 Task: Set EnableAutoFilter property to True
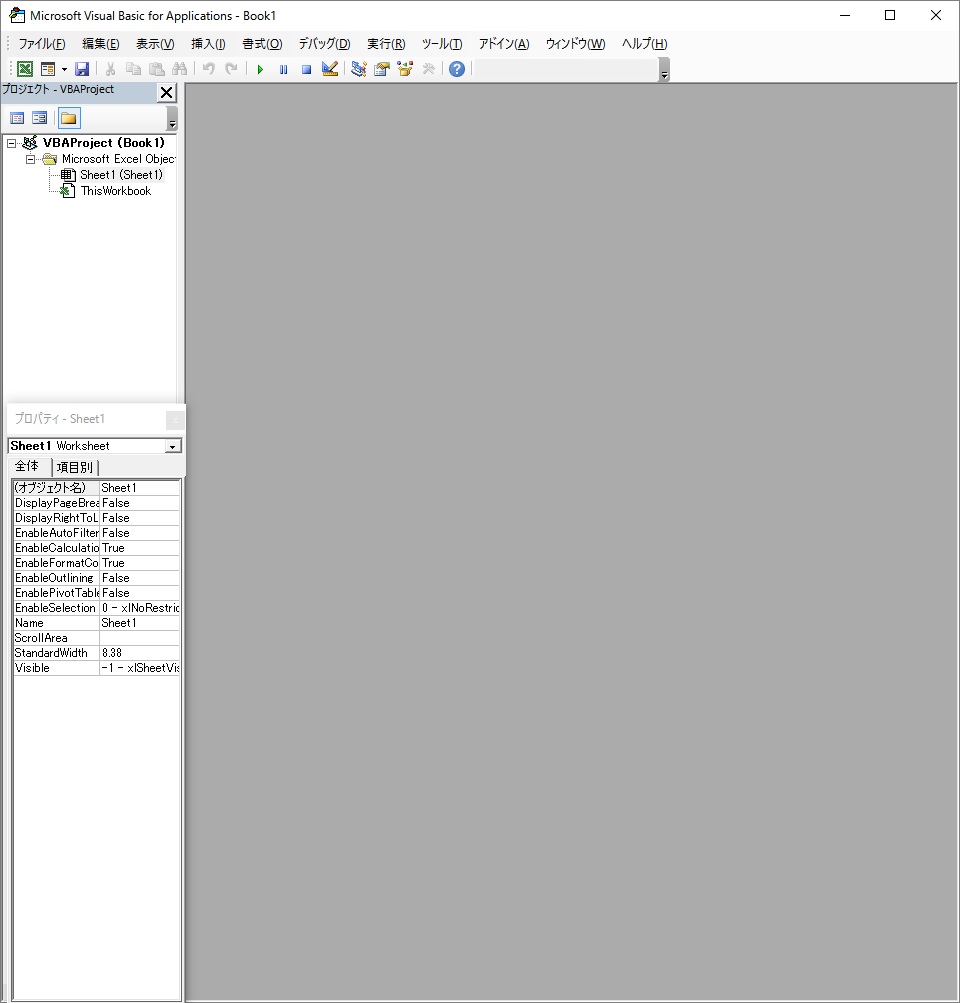(x=138, y=533)
